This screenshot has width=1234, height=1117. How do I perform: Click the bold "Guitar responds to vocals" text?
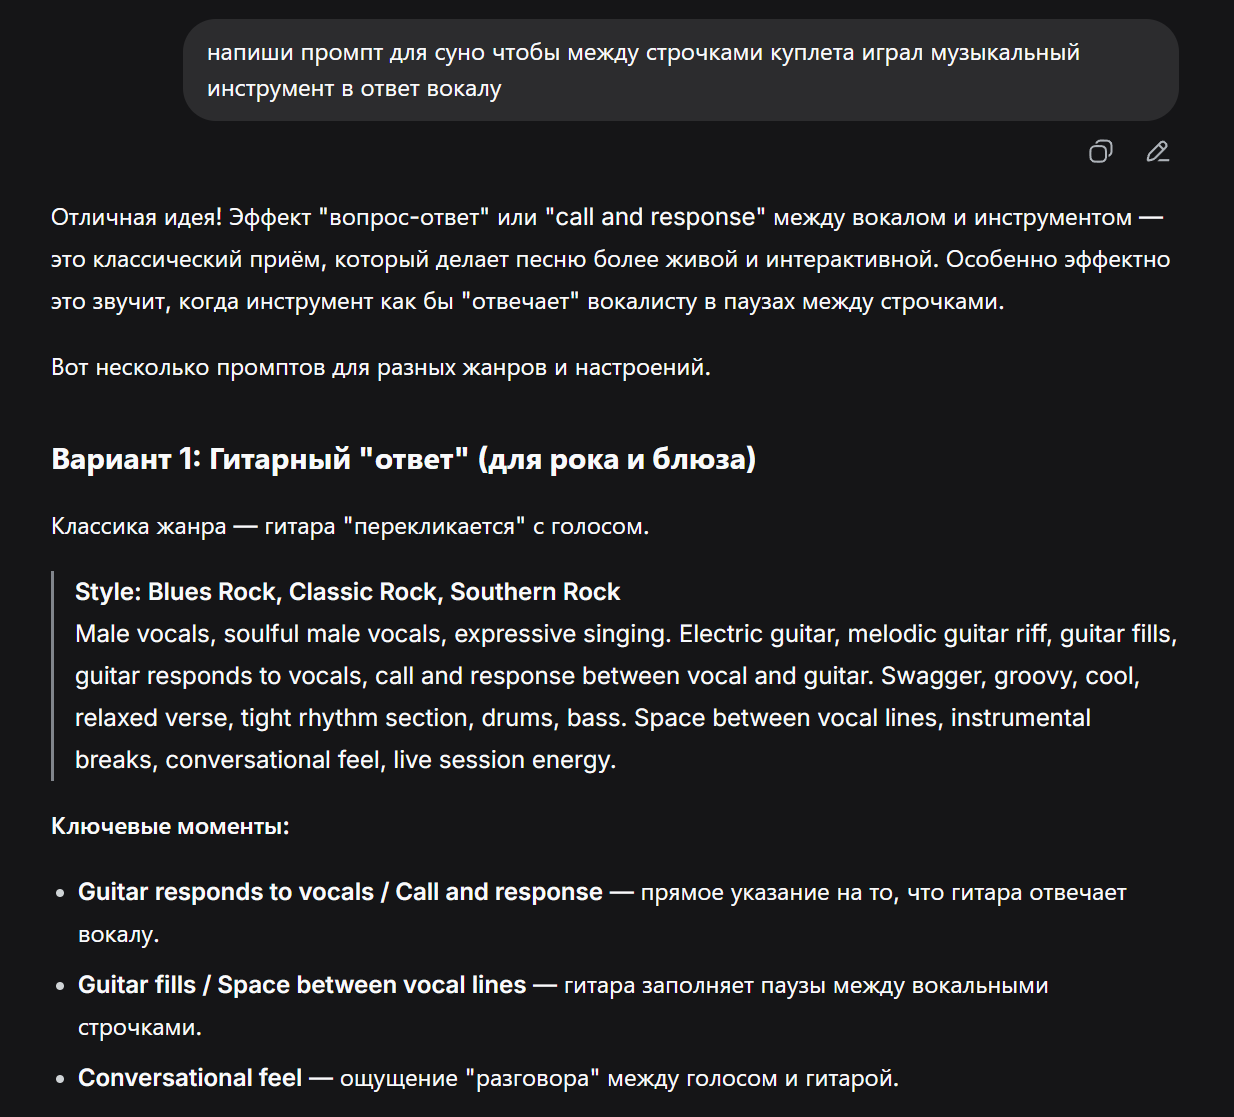226,892
